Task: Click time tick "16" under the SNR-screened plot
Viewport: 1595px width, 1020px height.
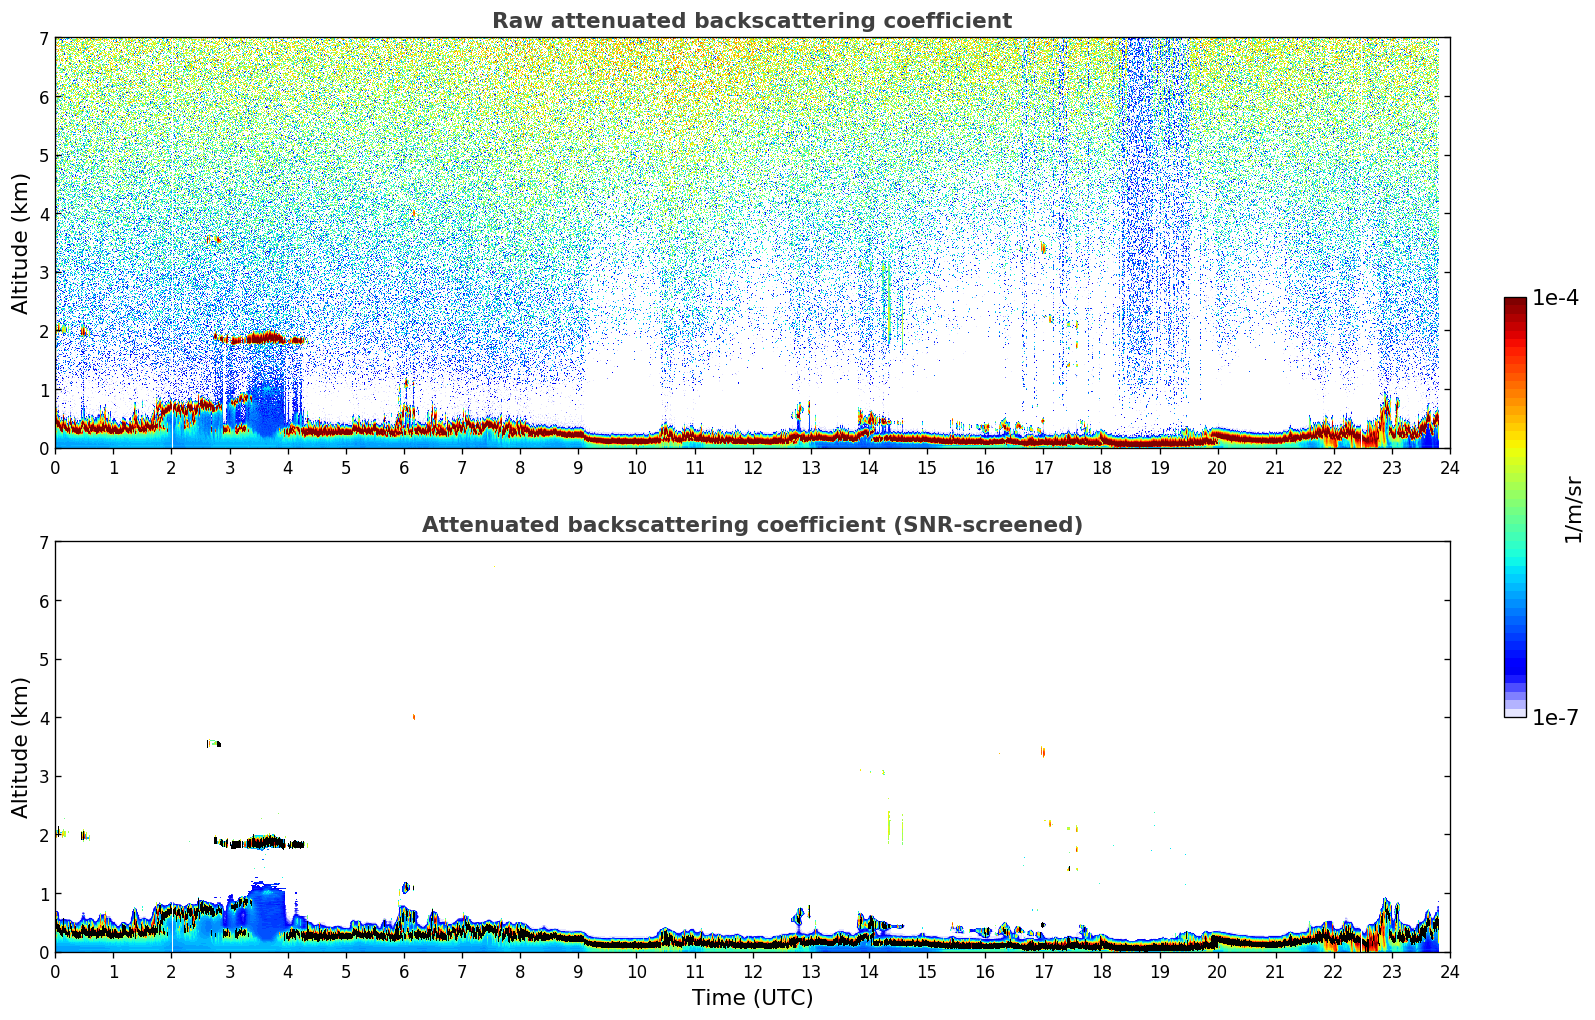Action: [985, 971]
